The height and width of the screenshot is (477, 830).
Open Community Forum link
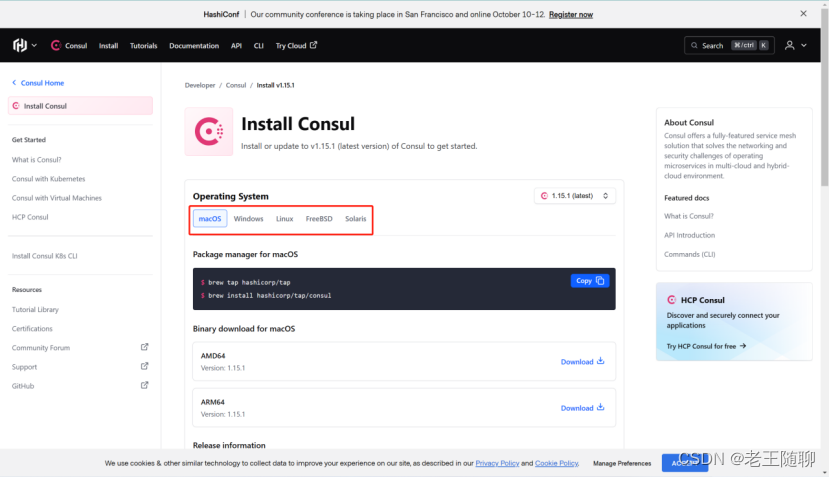41,348
